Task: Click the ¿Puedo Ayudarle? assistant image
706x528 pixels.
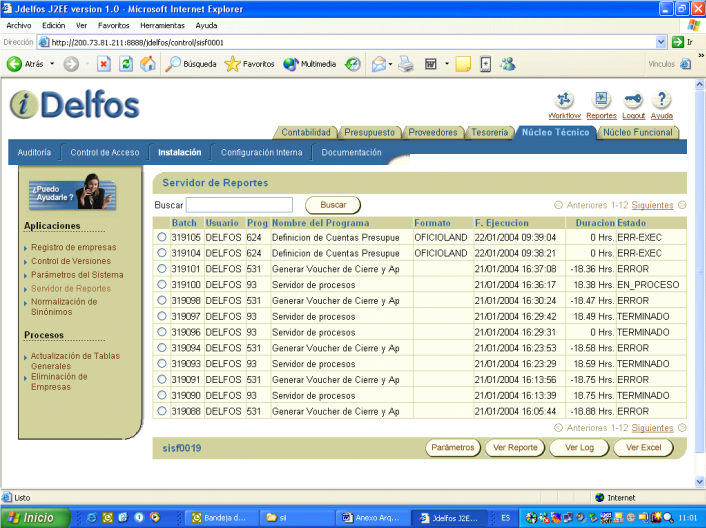Action: click(72, 193)
